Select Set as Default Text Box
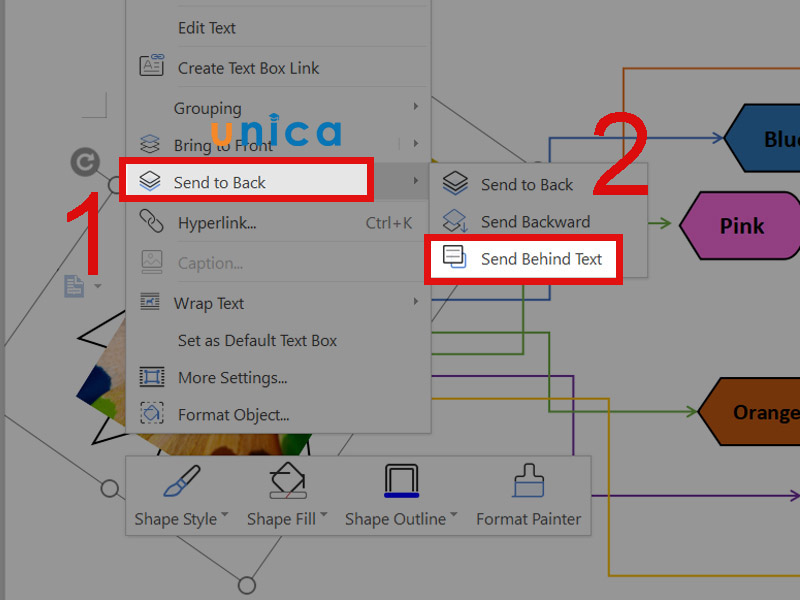The height and width of the screenshot is (600, 800). [x=257, y=340]
